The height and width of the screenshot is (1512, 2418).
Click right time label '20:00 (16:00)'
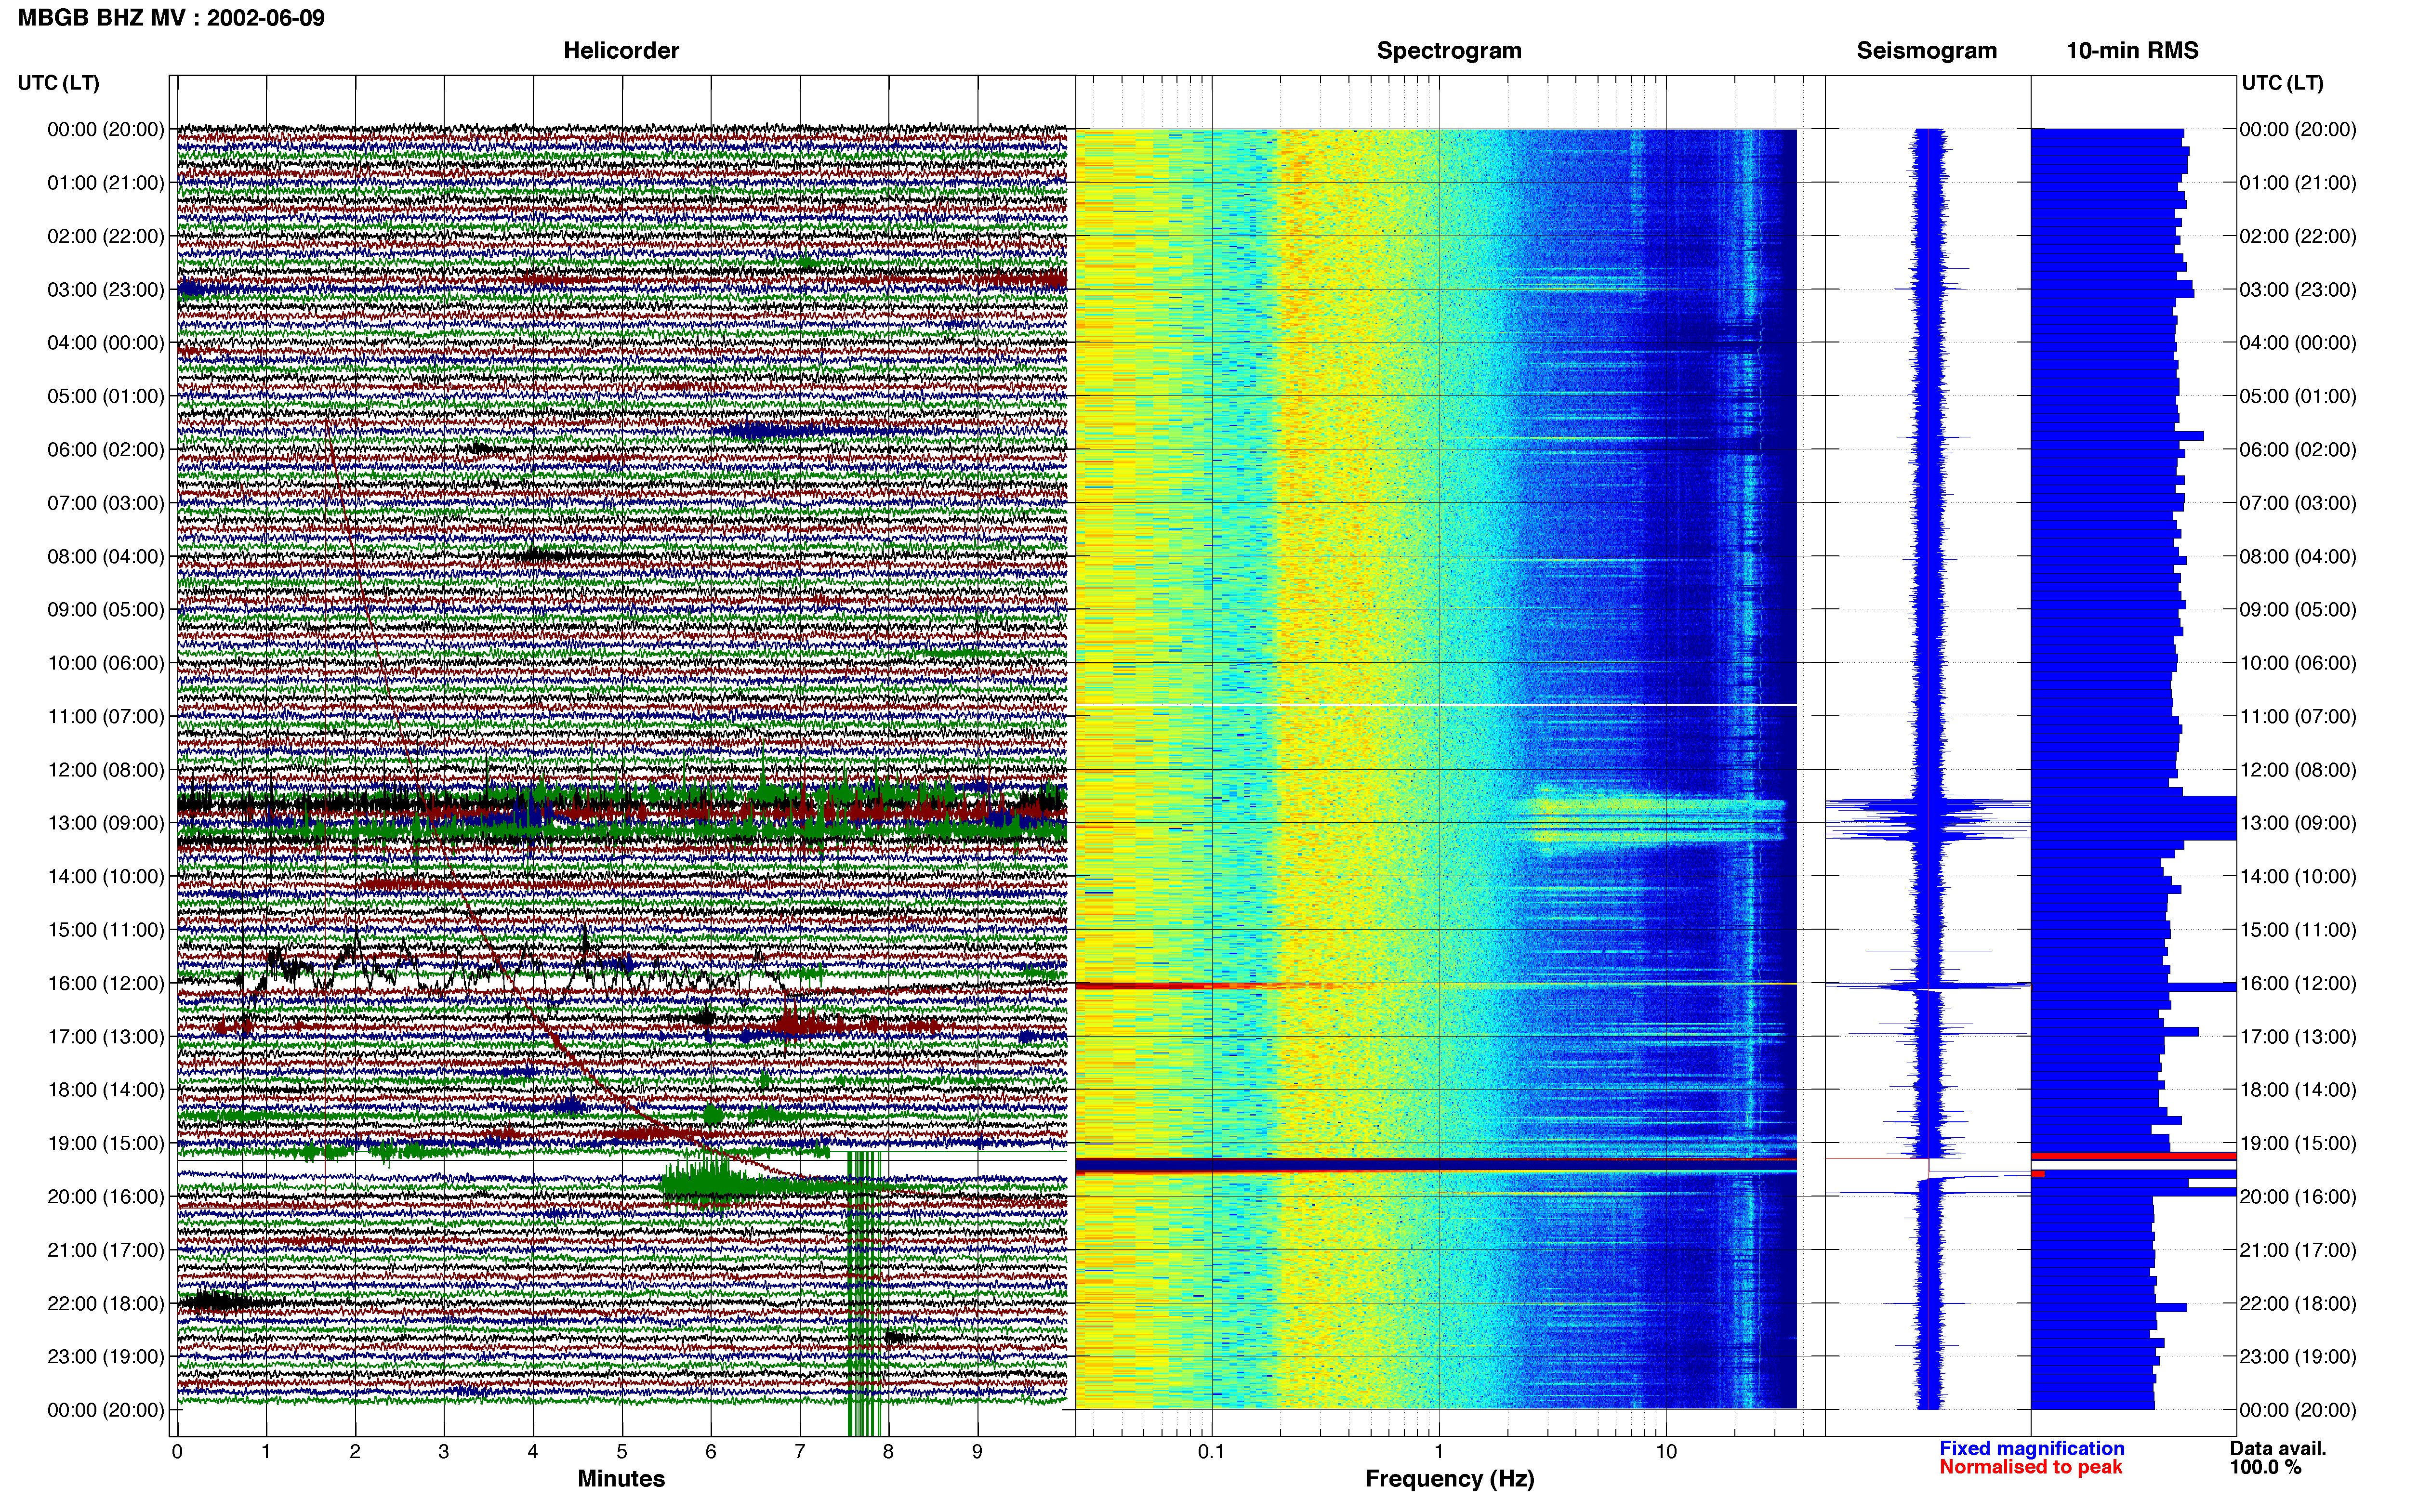(x=2298, y=1196)
